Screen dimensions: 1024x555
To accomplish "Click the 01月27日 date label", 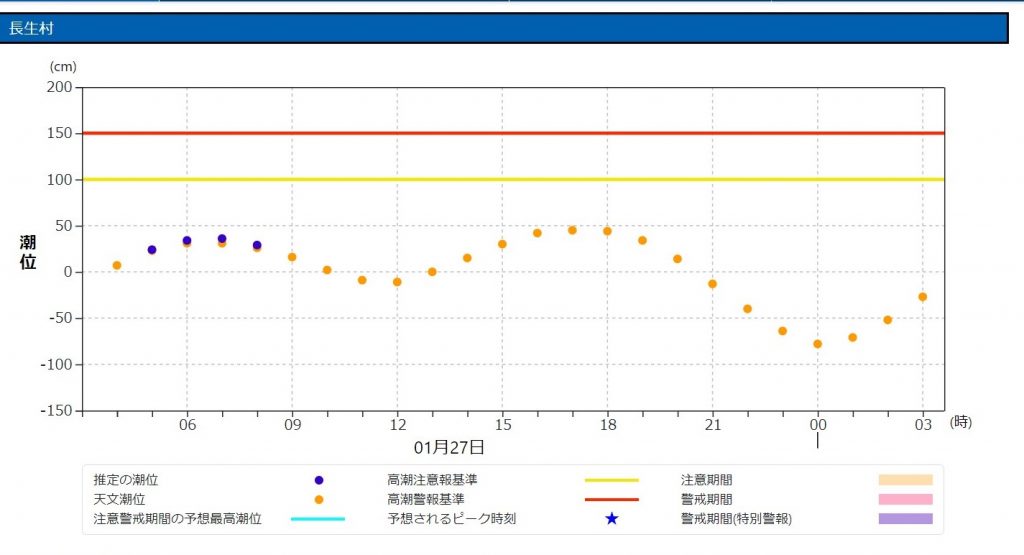I will coord(449,448).
